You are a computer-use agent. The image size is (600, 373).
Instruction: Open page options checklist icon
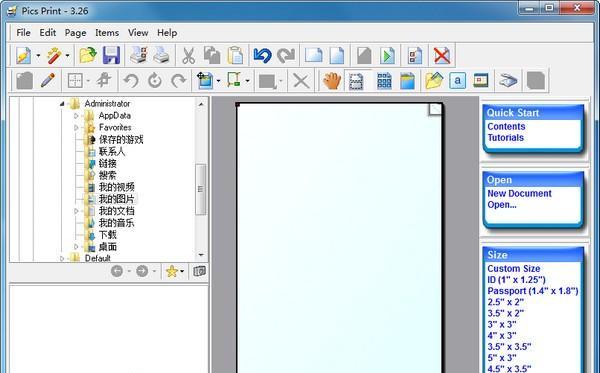pyautogui.click(x=415, y=56)
